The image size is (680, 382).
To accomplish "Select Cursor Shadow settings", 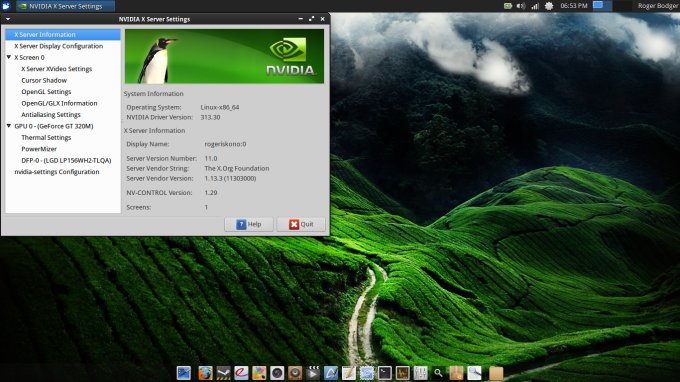I will click(x=44, y=80).
